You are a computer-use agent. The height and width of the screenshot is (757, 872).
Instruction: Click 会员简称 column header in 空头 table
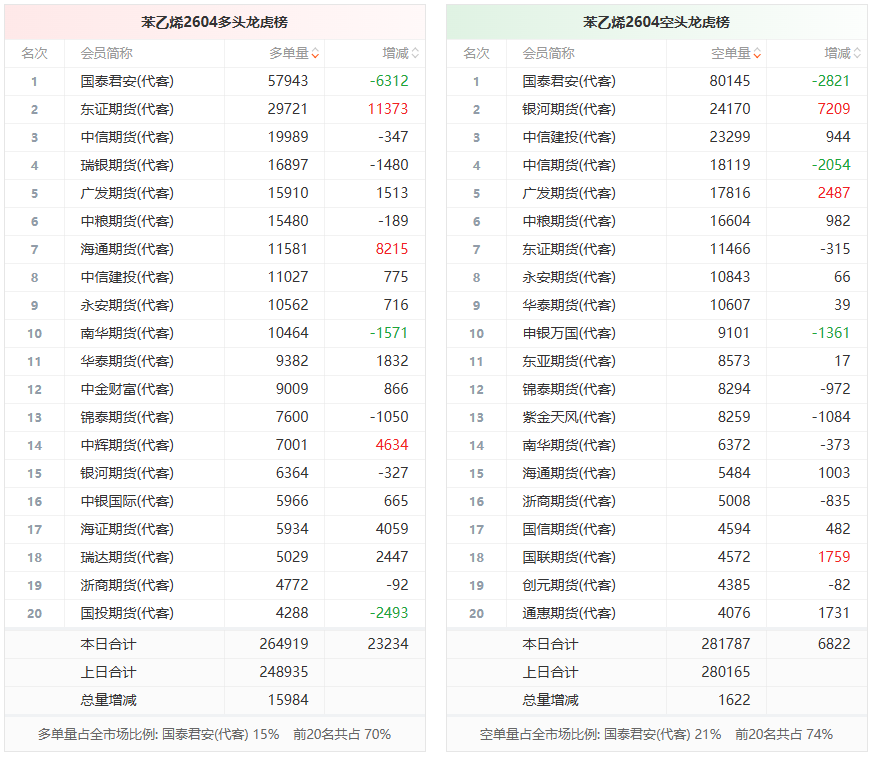(548, 54)
